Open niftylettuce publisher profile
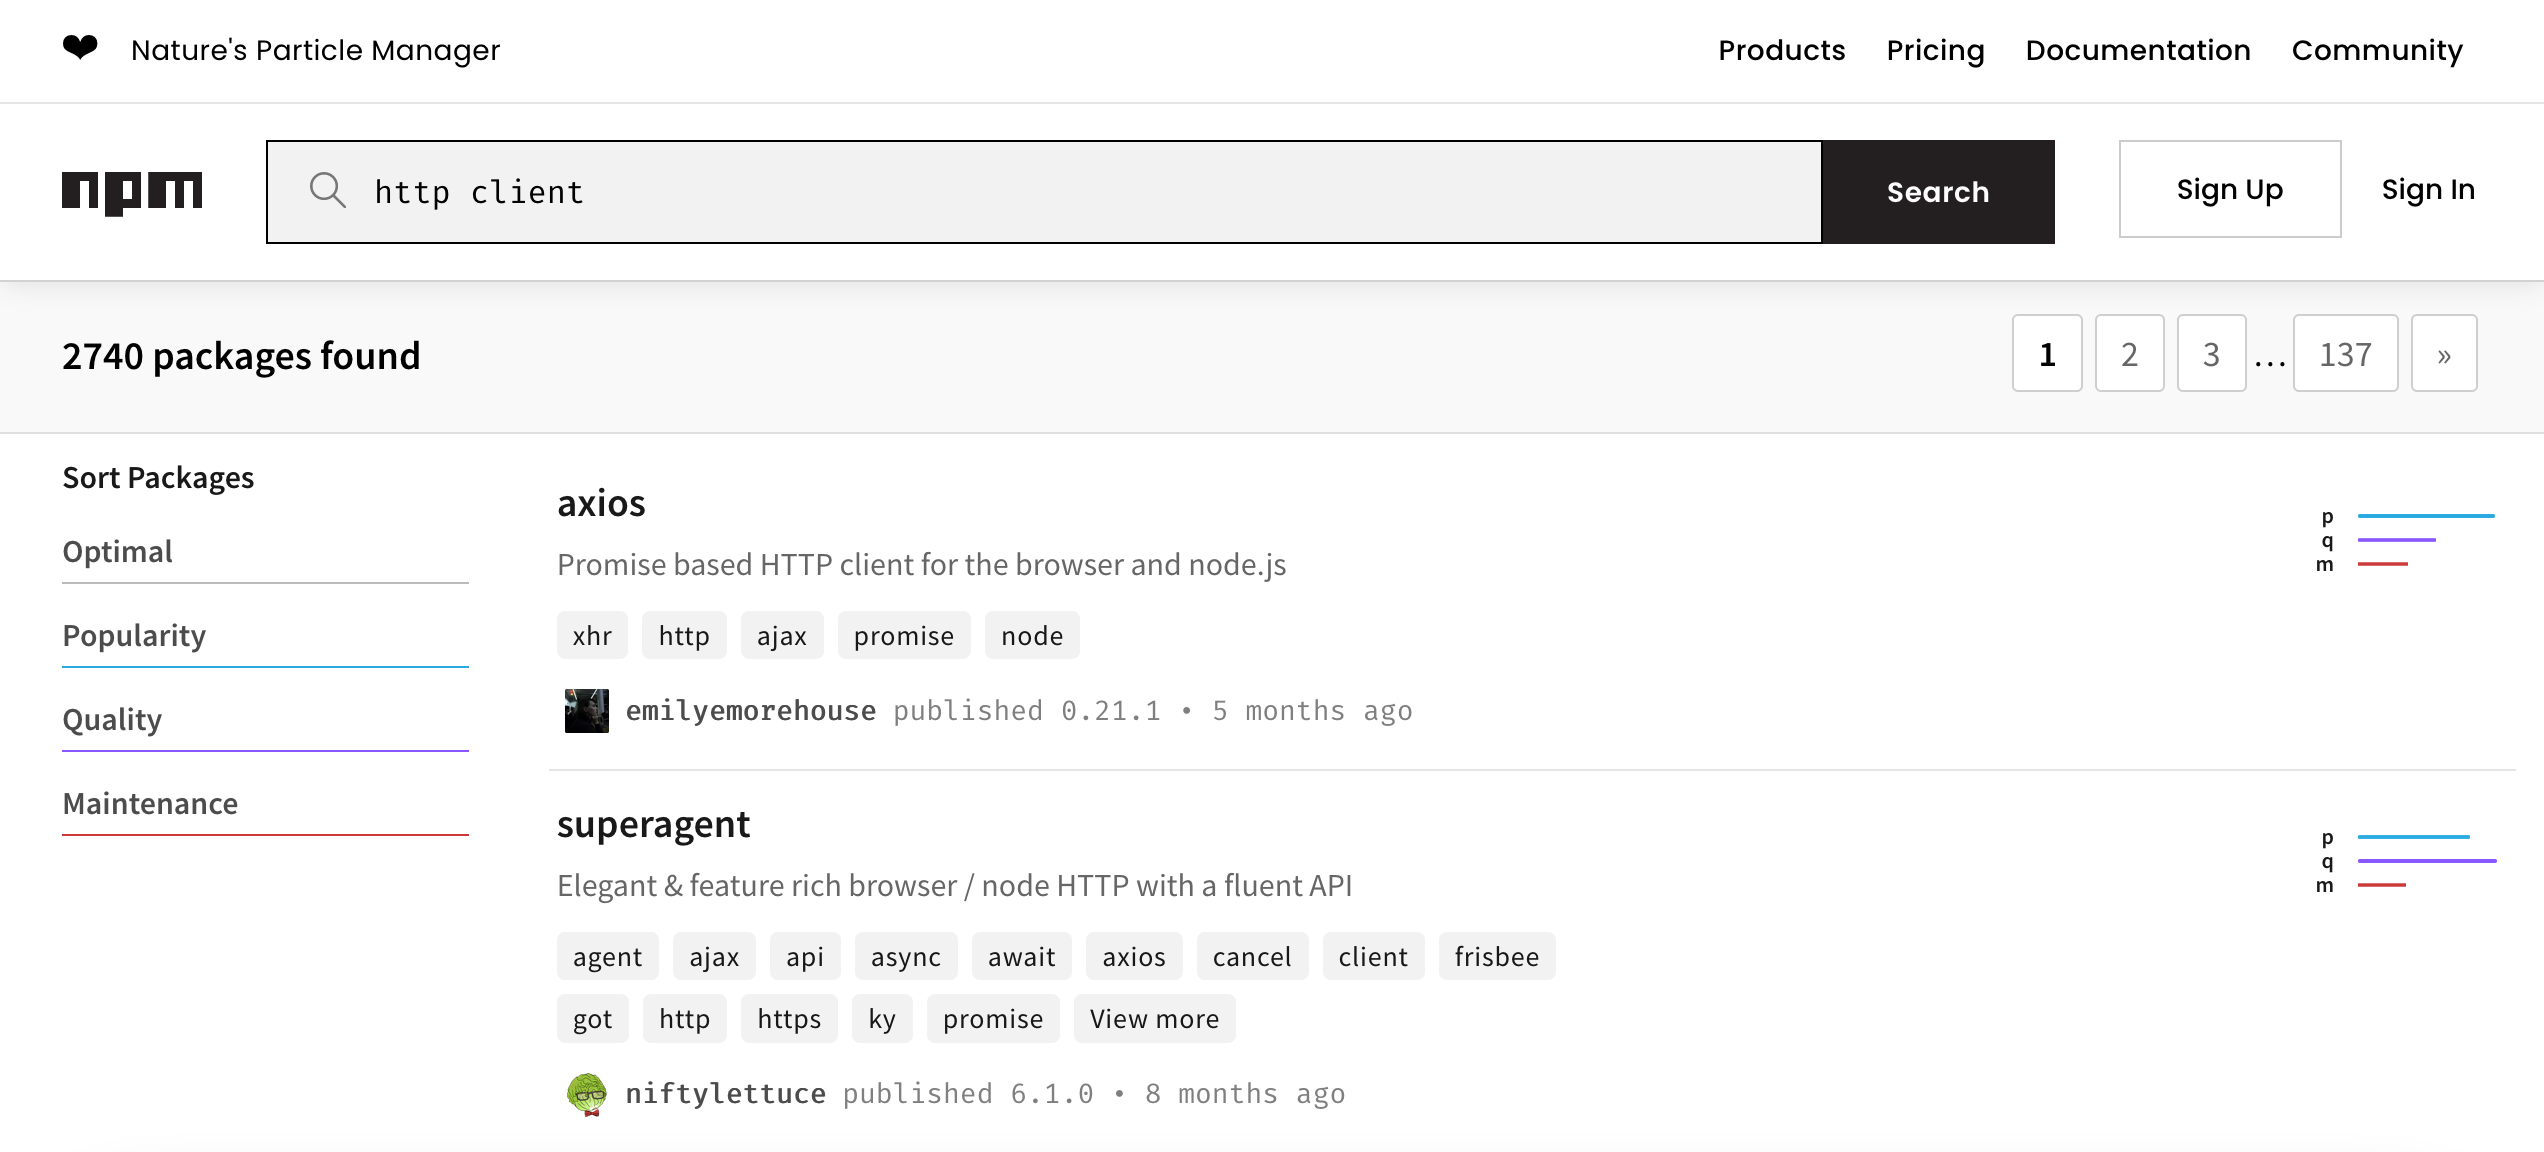 pyautogui.click(x=726, y=1094)
